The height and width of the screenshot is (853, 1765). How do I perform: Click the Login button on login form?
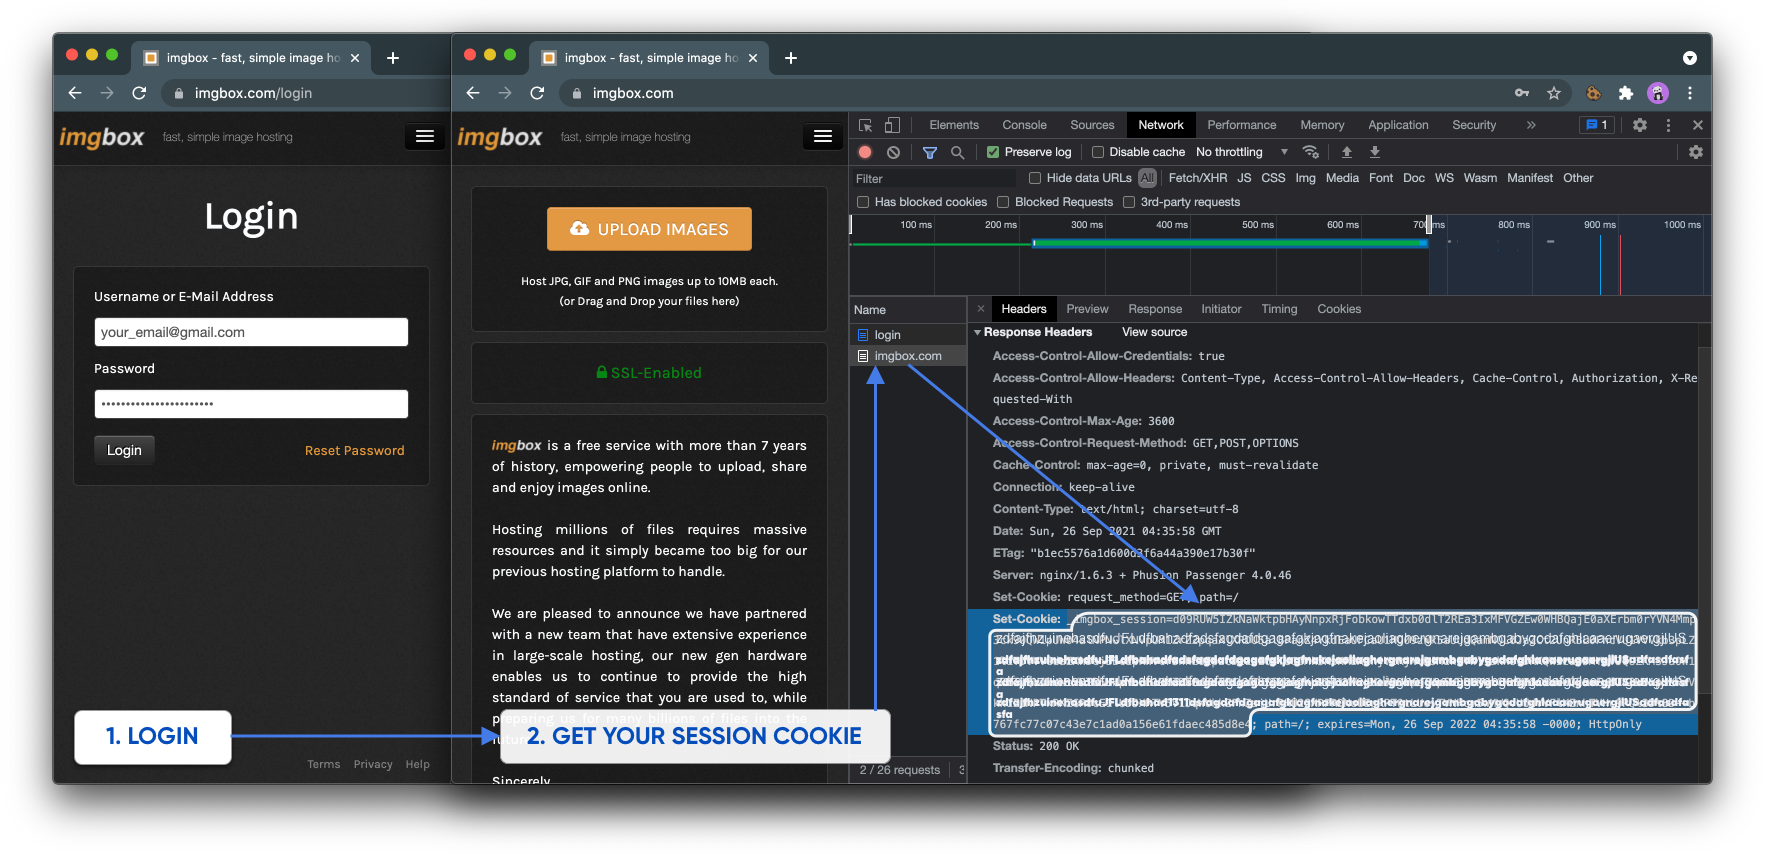pos(124,450)
